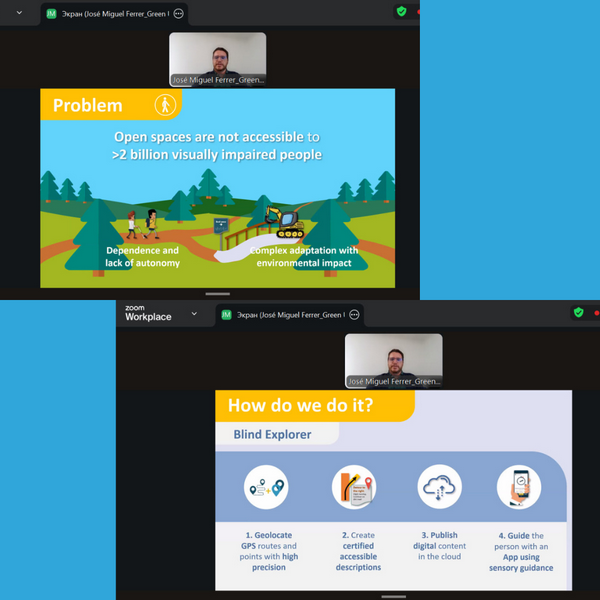Click the cloud publish icon on the slide
Viewport: 600px width, 600px height.
click(439, 488)
